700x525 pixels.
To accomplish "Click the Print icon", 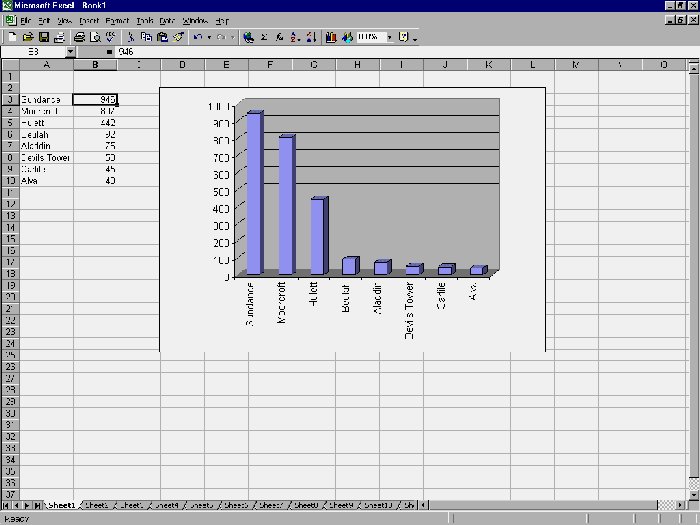I will [80, 37].
